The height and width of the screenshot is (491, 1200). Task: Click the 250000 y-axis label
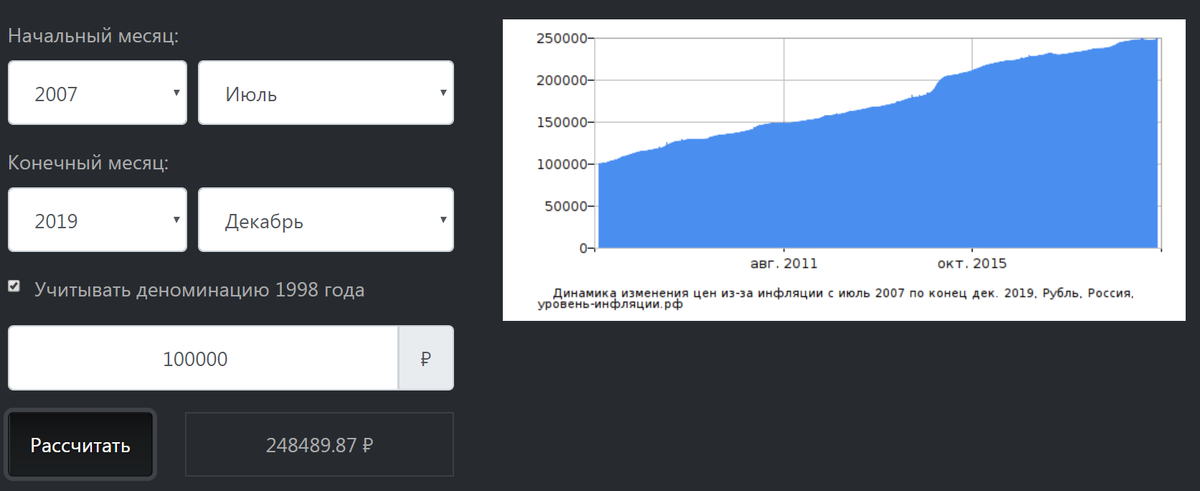560,38
